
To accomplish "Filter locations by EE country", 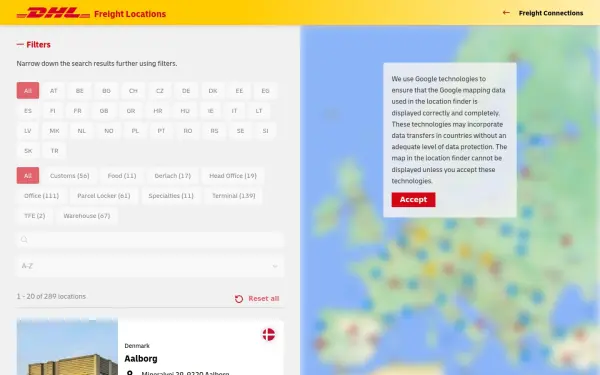I will 239,91.
